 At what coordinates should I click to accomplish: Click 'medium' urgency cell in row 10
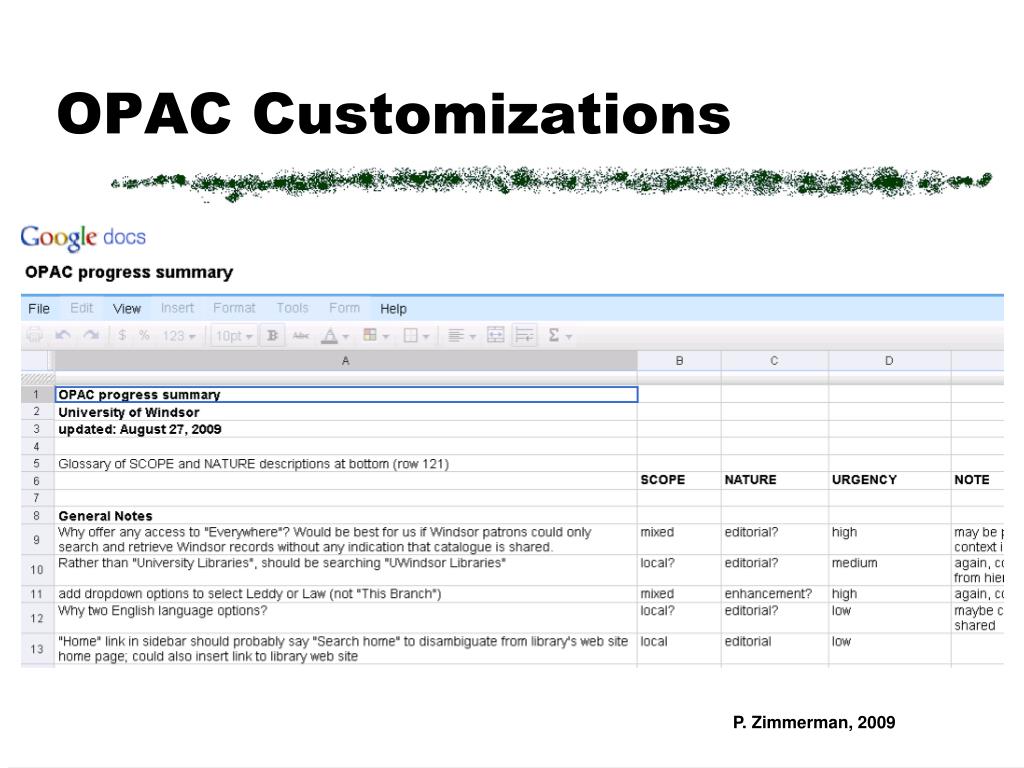tap(889, 570)
